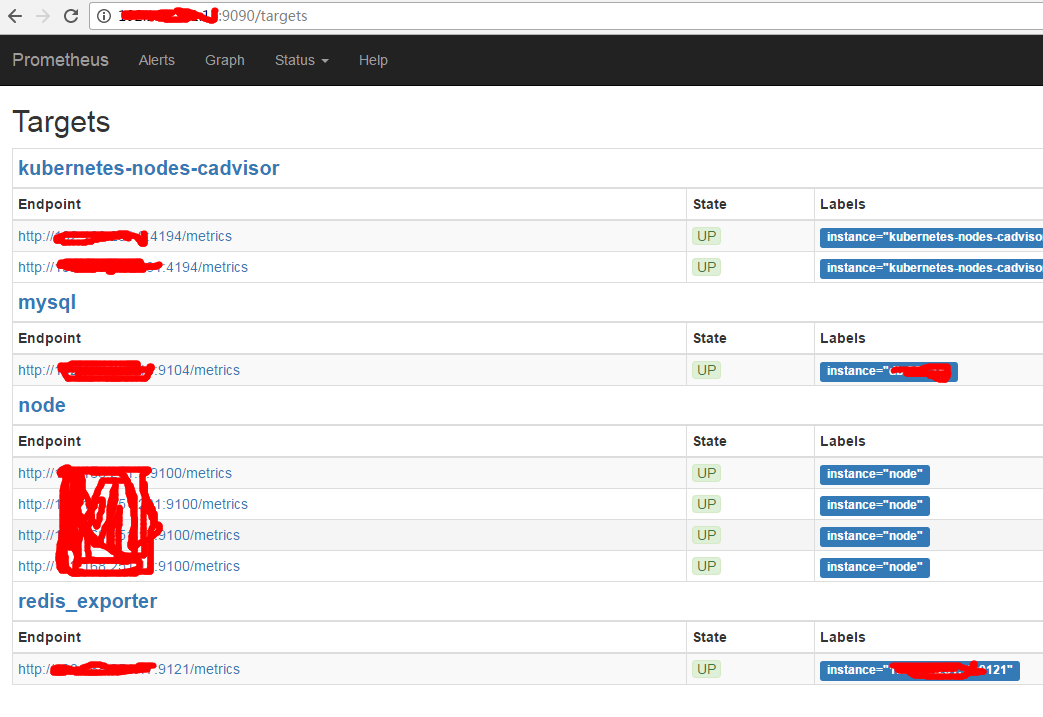
Task: Expand the Status dropdown menu
Action: coord(301,60)
